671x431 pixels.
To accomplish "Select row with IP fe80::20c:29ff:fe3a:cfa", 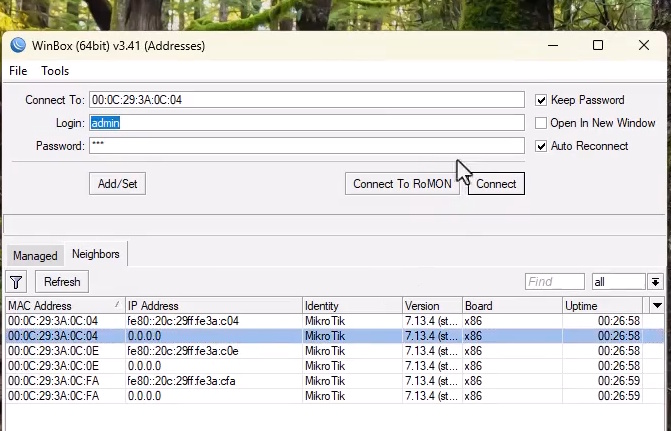I will (335, 381).
